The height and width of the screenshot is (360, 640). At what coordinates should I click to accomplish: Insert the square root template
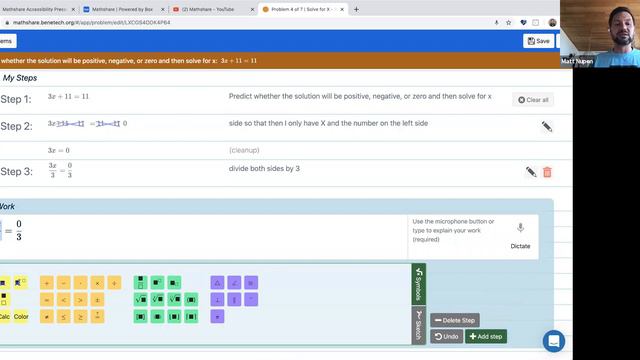point(140,300)
